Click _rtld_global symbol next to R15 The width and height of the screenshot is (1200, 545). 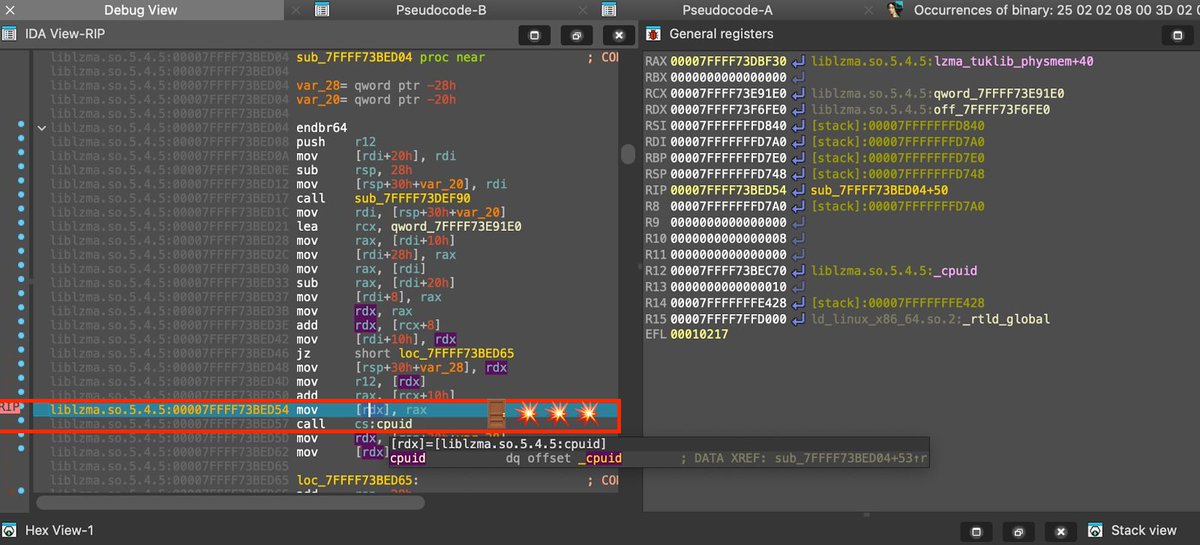point(1005,319)
